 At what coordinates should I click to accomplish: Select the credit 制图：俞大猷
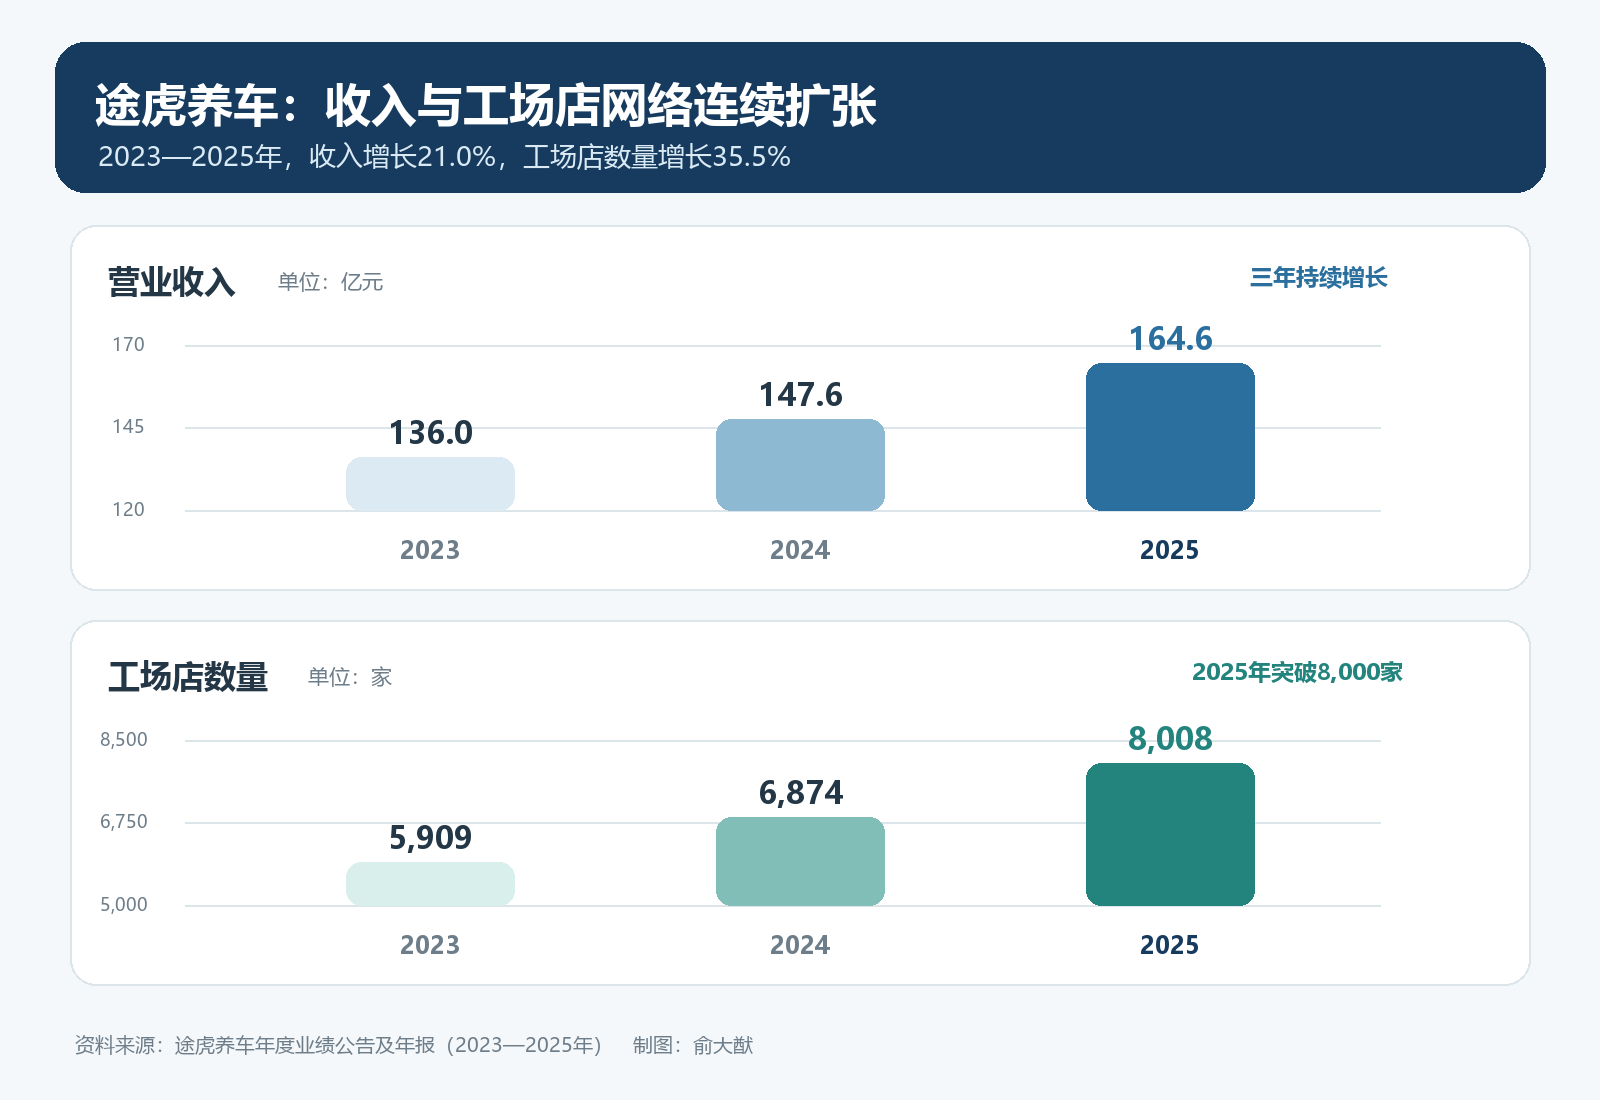coord(693,1045)
